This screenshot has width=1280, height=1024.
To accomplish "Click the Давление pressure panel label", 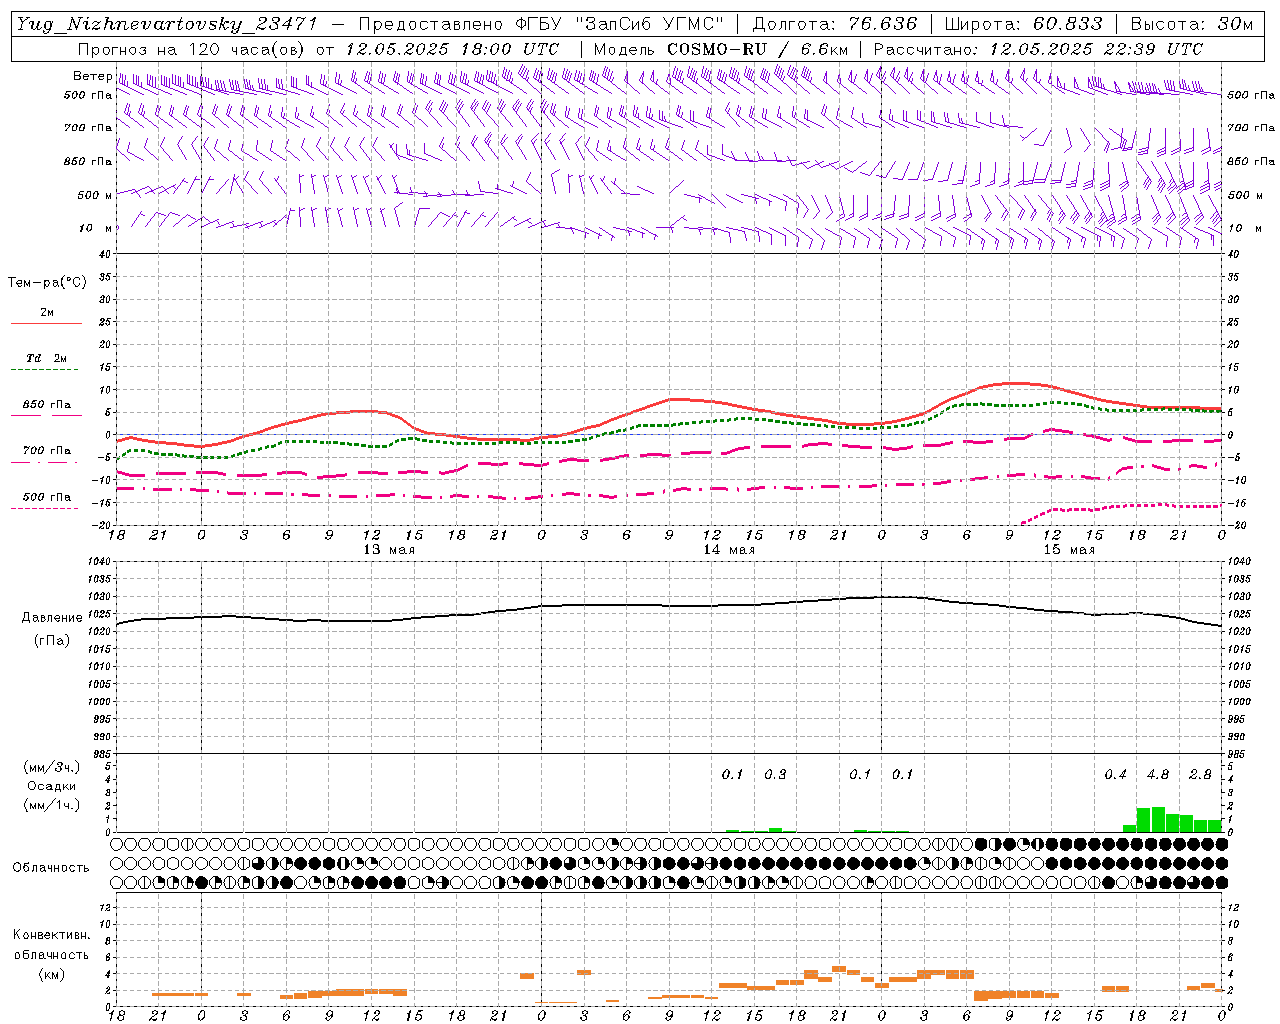I will point(52,618).
